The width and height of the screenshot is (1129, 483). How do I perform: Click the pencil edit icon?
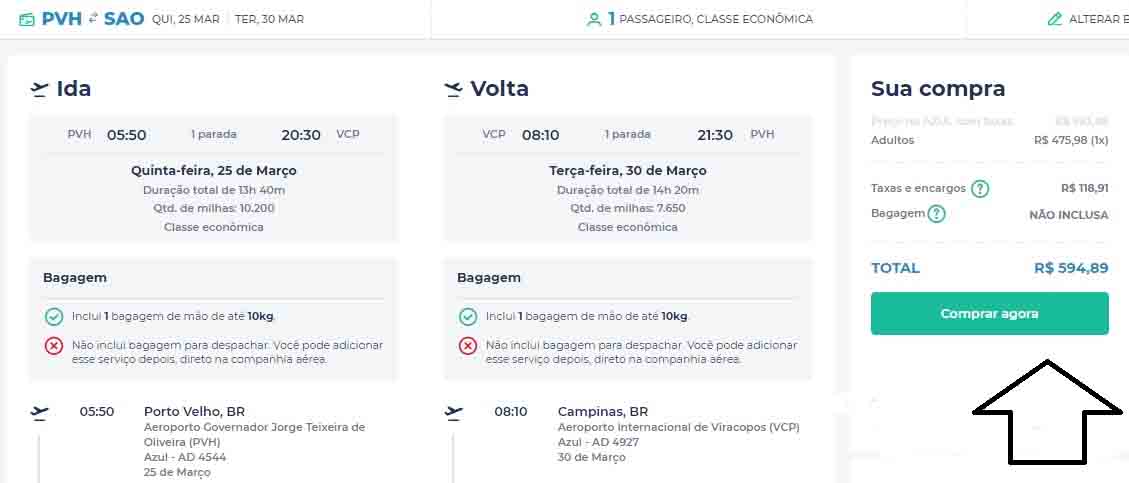[x=1054, y=19]
